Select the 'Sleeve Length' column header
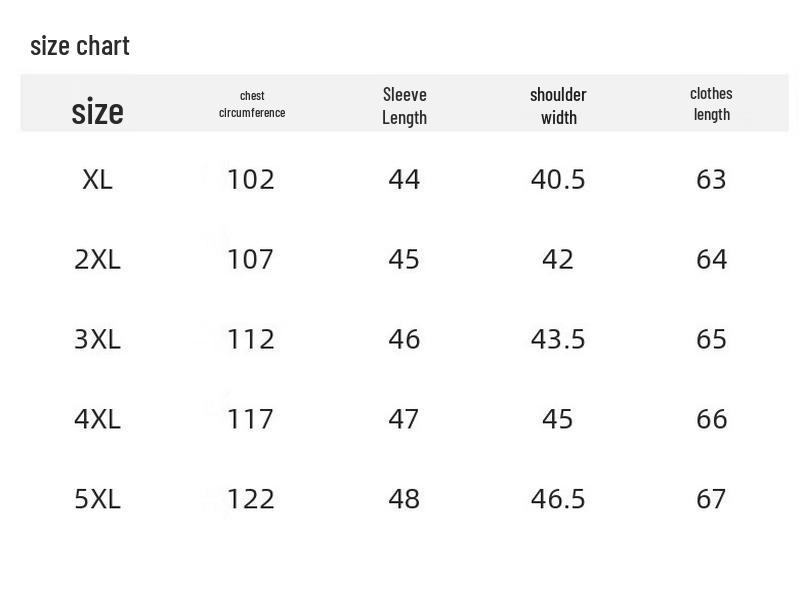The image size is (809, 607). click(404, 105)
